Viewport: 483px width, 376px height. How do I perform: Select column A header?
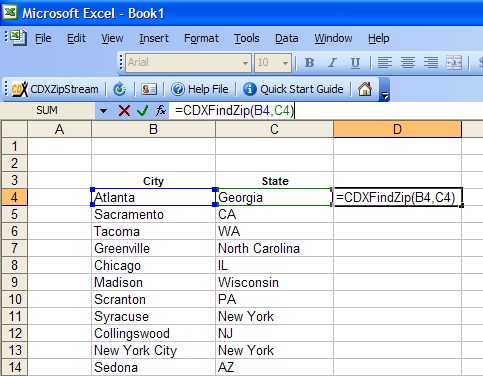[x=59, y=129]
